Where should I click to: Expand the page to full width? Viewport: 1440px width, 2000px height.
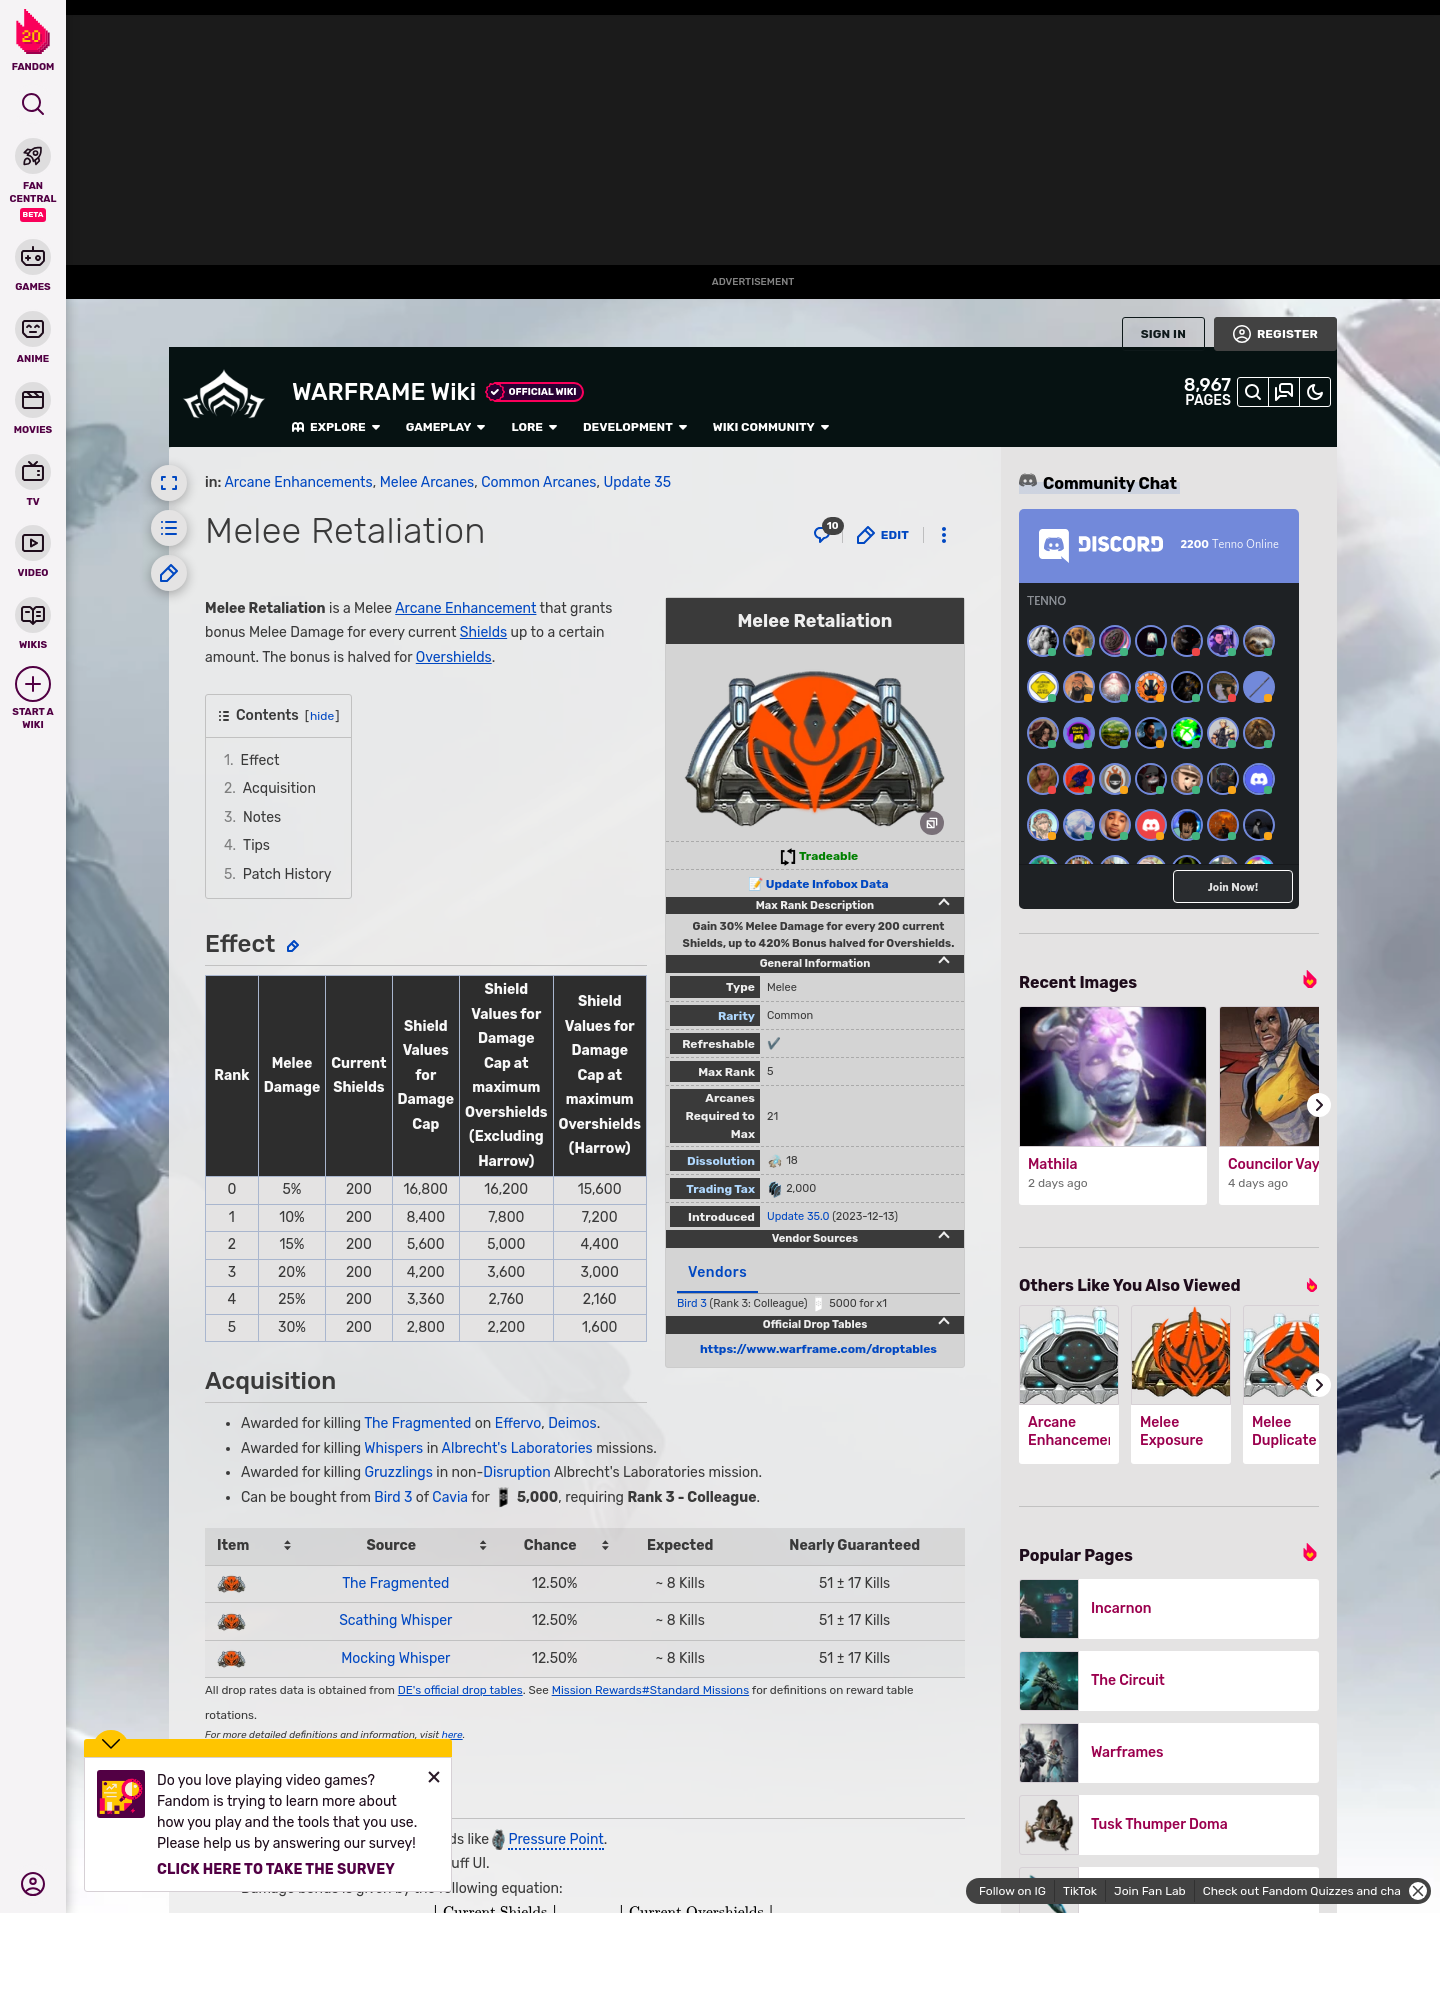pos(169,483)
